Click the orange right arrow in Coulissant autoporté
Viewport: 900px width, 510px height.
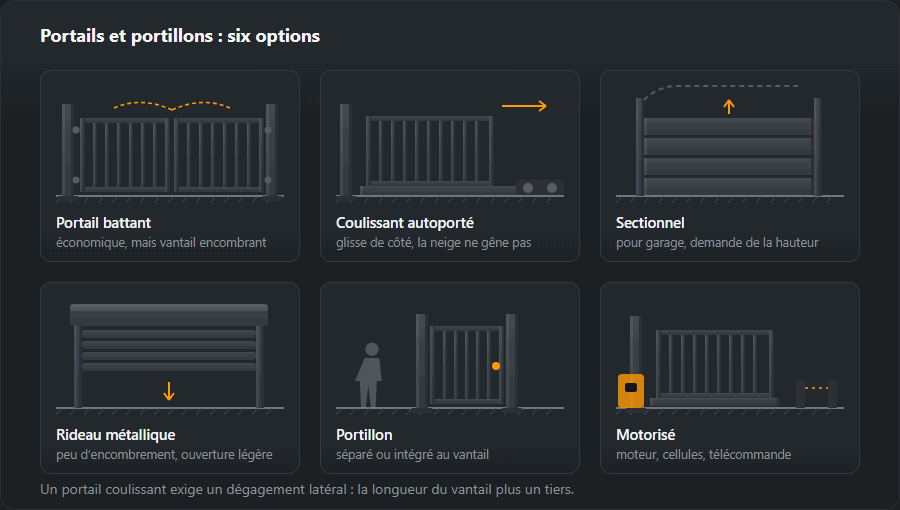pos(524,106)
